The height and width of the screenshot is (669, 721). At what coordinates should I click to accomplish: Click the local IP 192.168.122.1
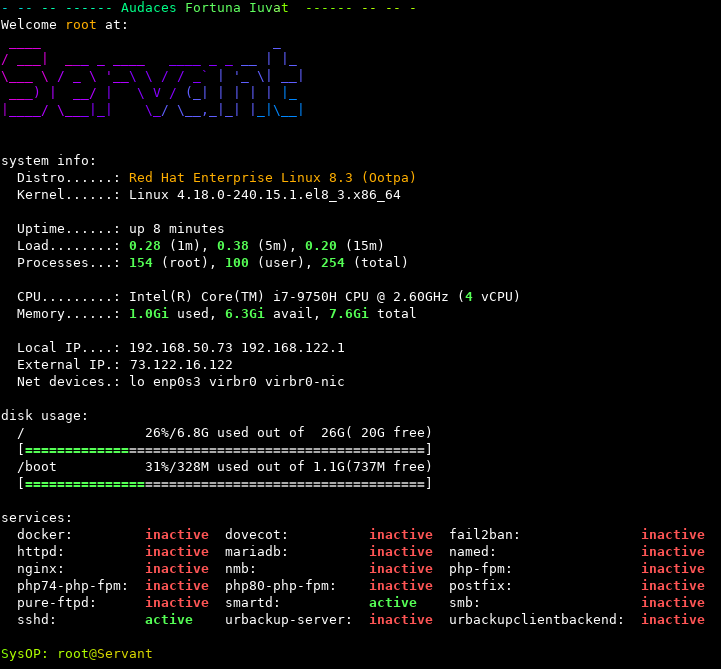(292, 348)
